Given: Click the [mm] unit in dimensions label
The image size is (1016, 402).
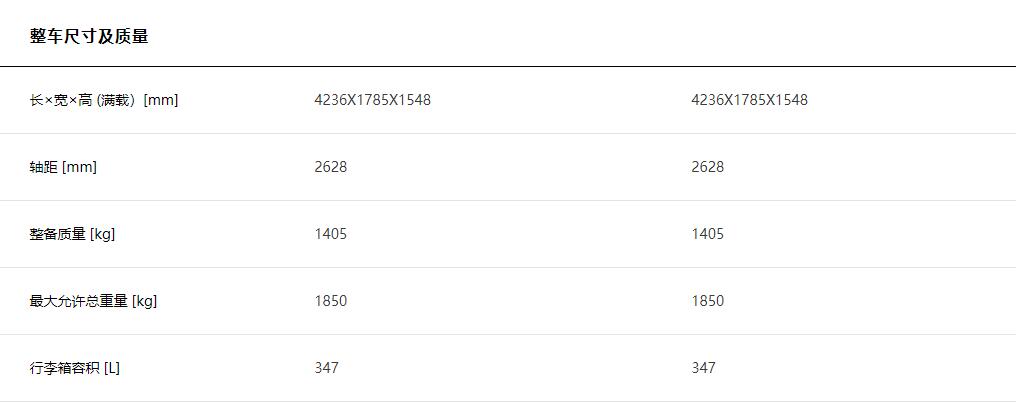Looking at the screenshot, I should (x=161, y=100).
